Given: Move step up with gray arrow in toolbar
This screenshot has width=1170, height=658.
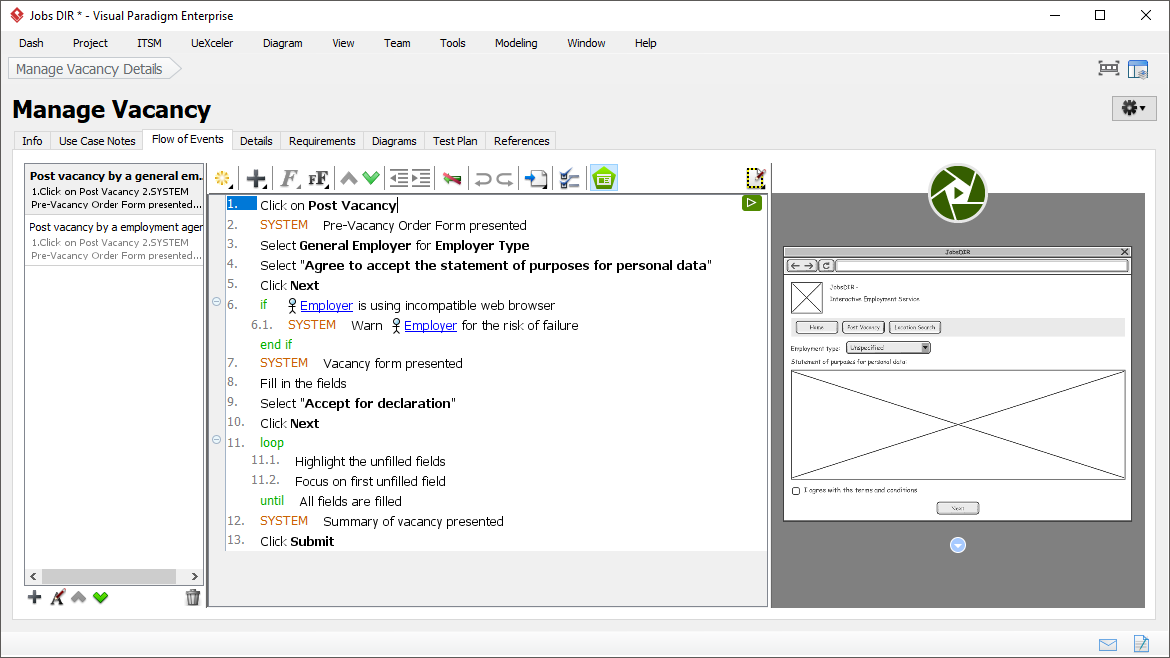Looking at the screenshot, I should tap(348, 178).
